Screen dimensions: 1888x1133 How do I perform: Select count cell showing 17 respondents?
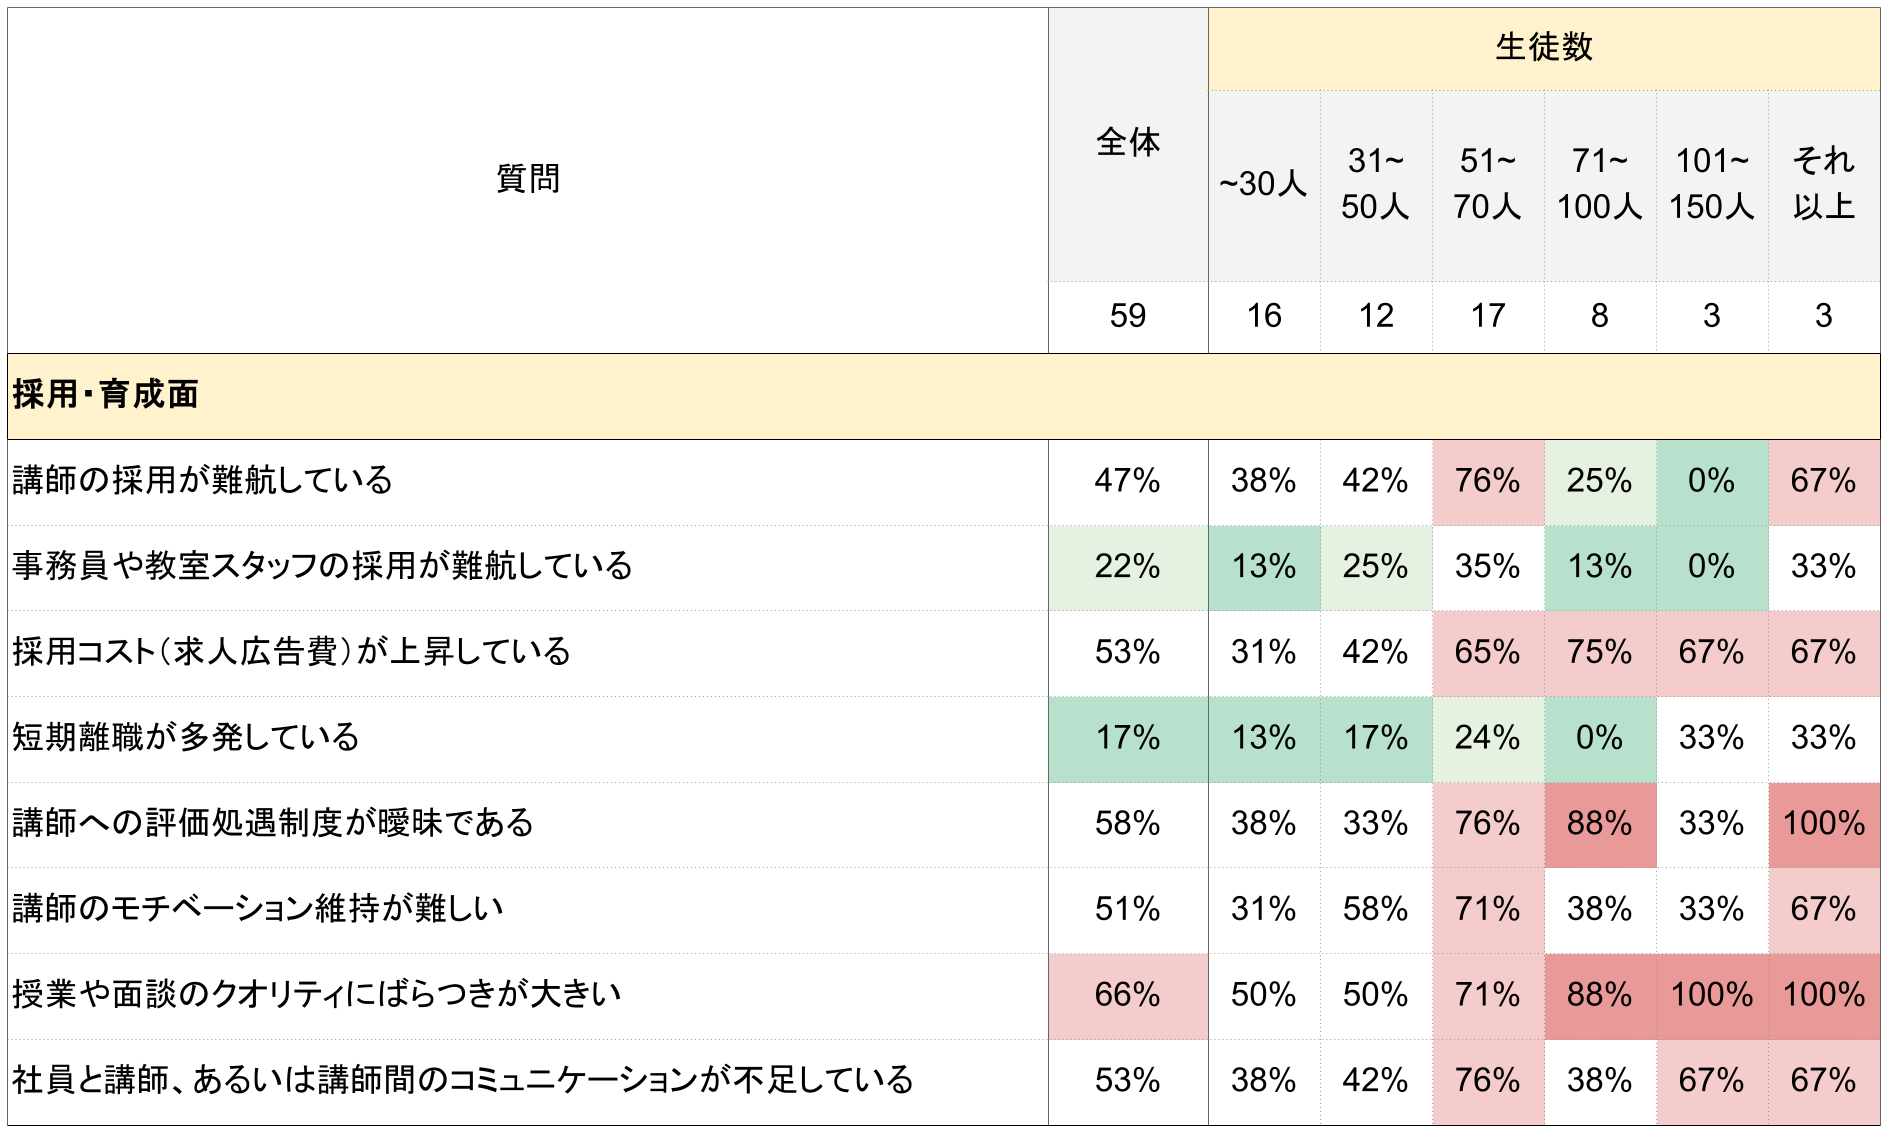pyautogui.click(x=1487, y=316)
